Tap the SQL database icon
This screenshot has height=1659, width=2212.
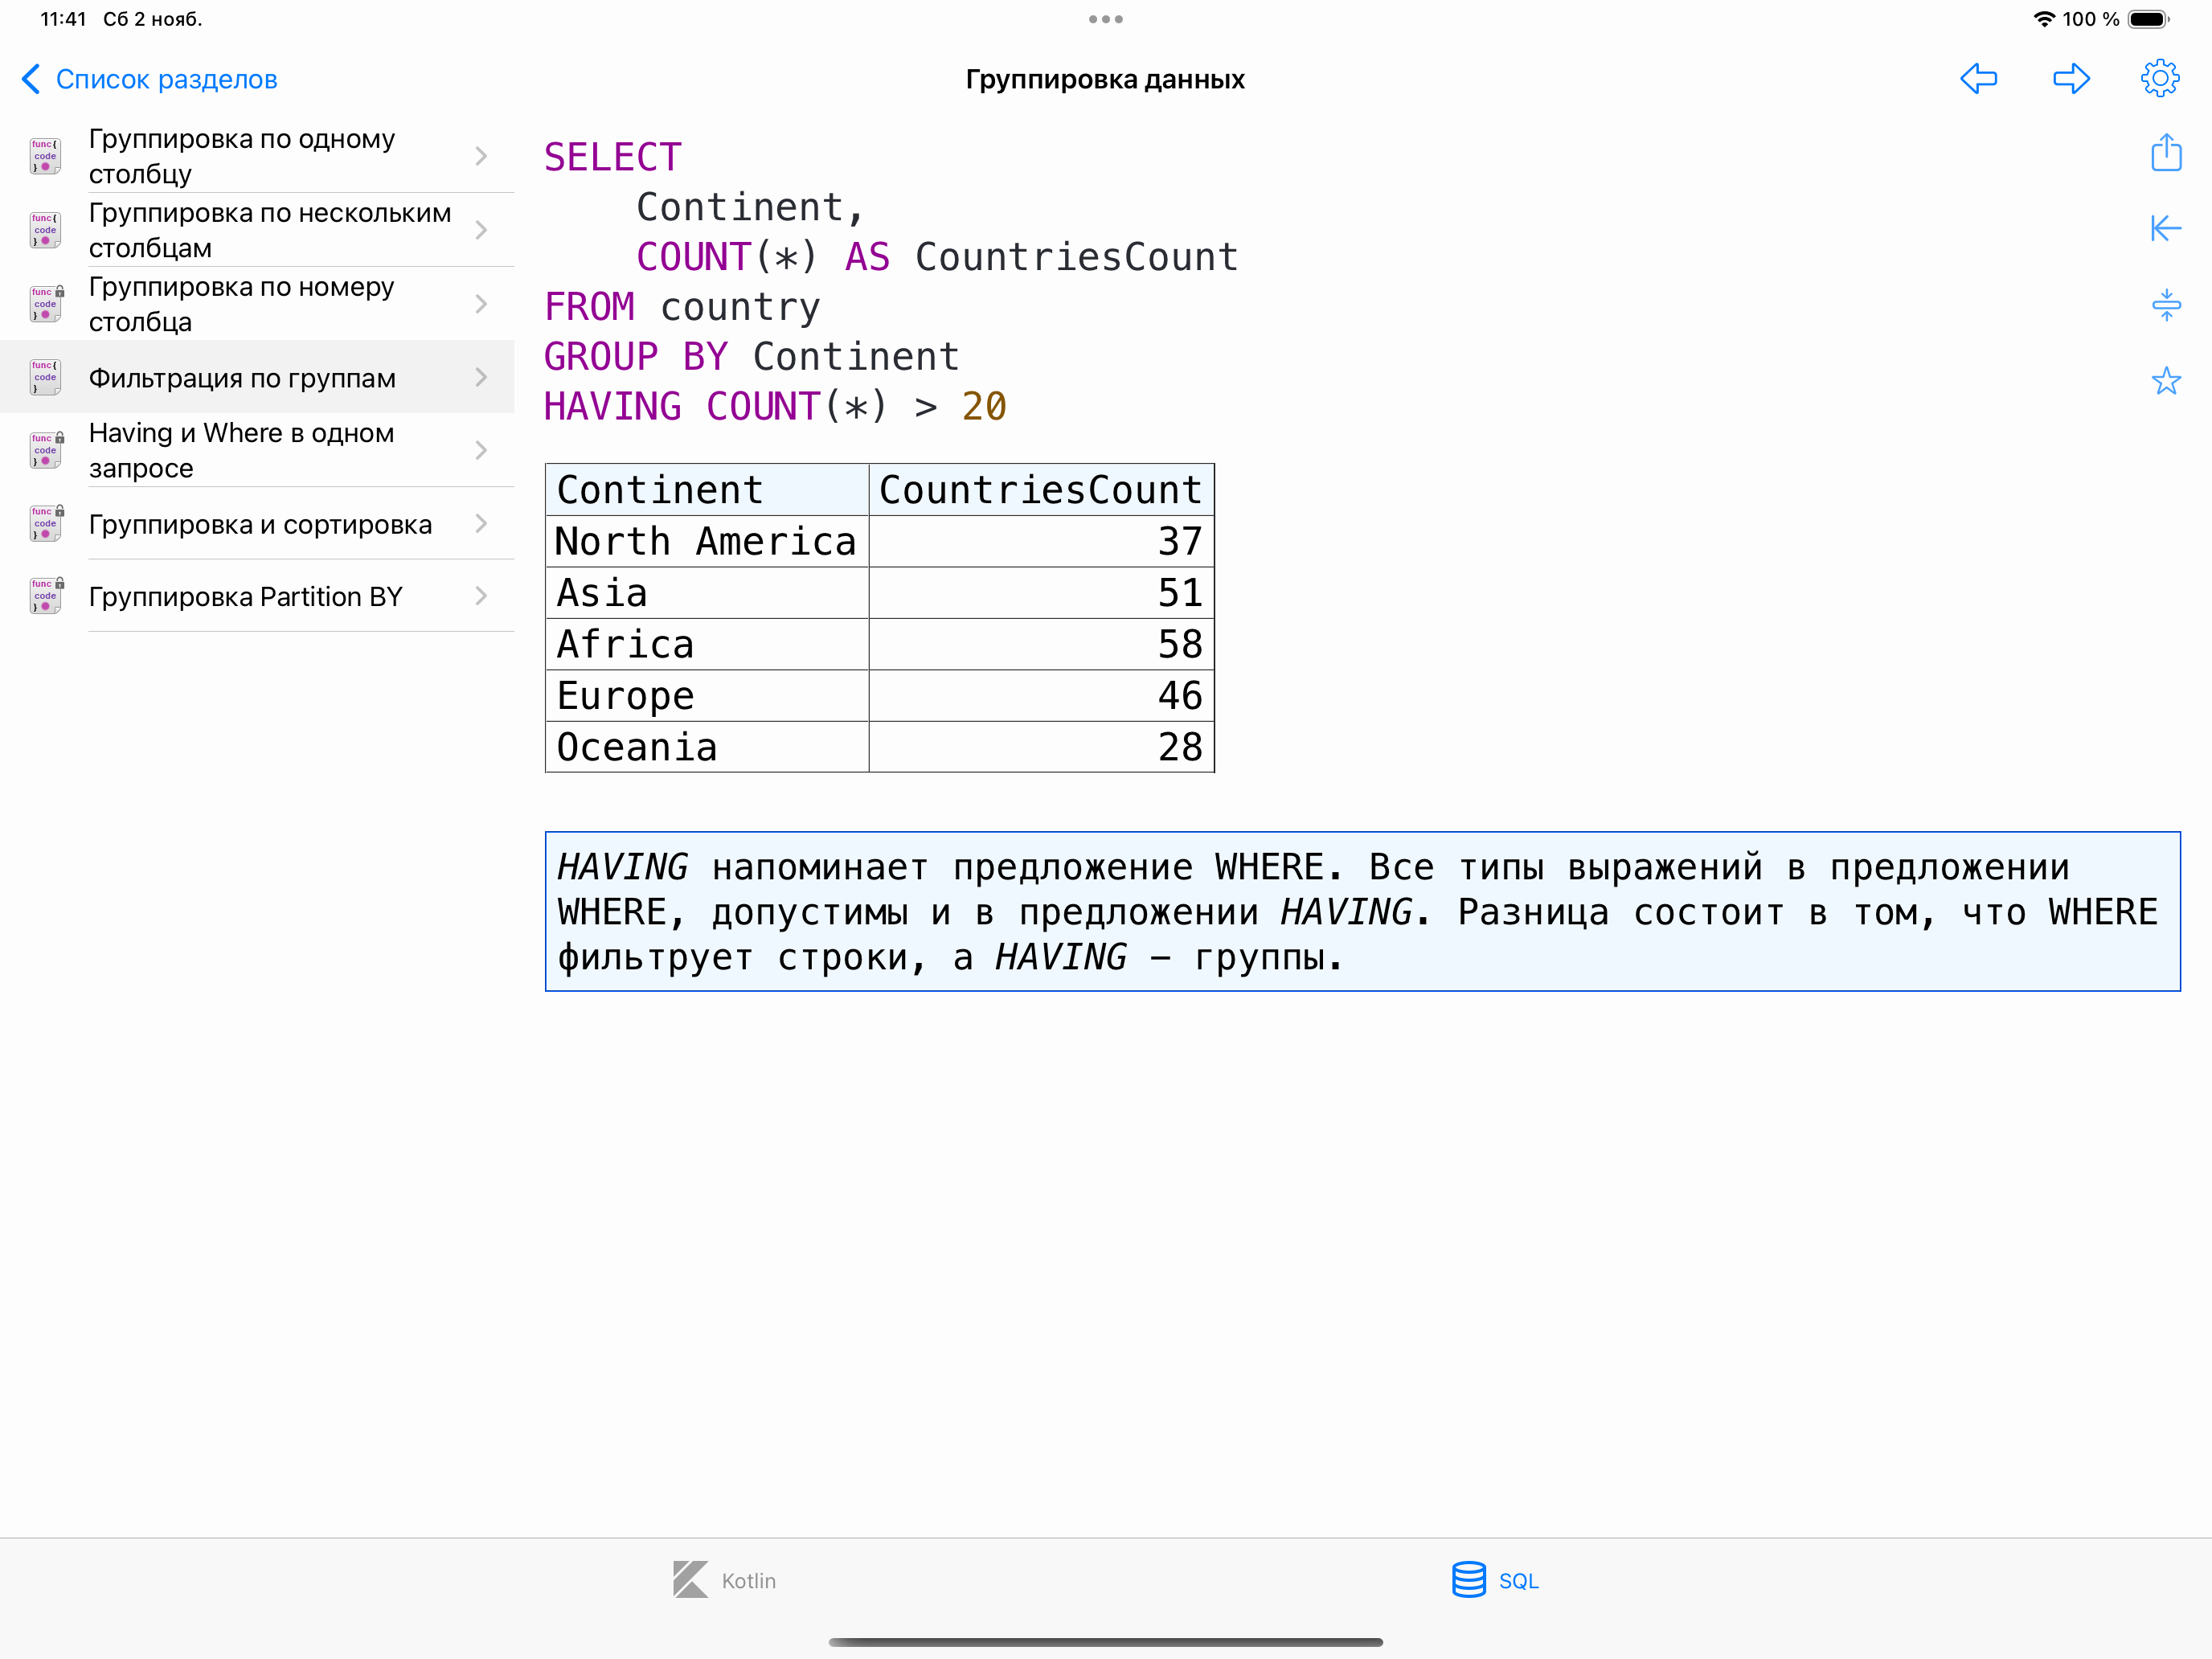(x=1468, y=1580)
